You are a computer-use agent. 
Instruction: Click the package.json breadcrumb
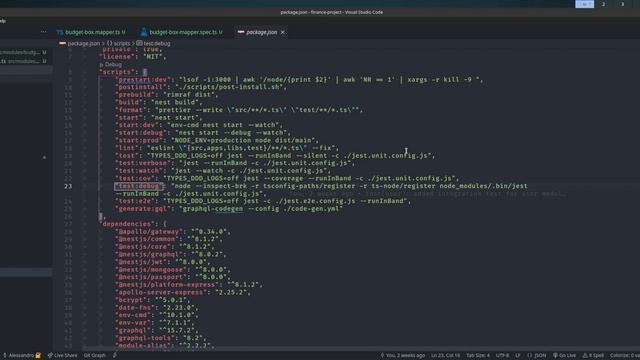[x=83, y=43]
